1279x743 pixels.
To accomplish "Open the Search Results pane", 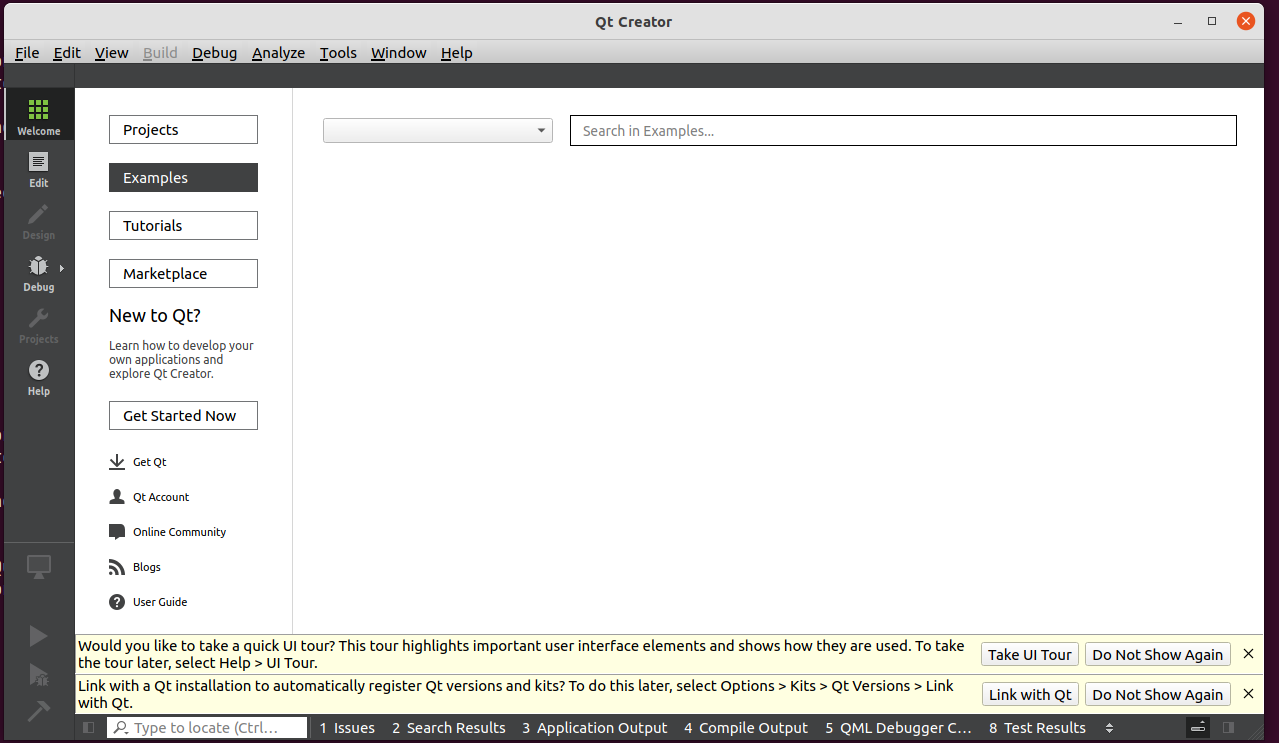I will 448,728.
